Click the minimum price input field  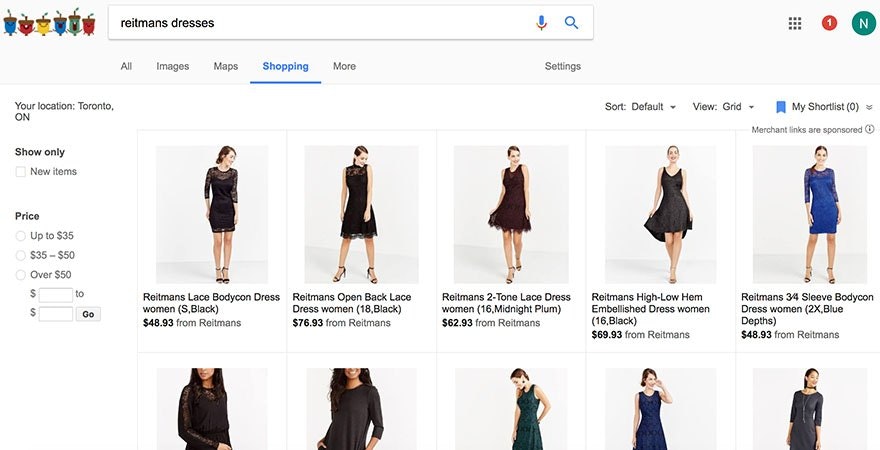pos(55,294)
